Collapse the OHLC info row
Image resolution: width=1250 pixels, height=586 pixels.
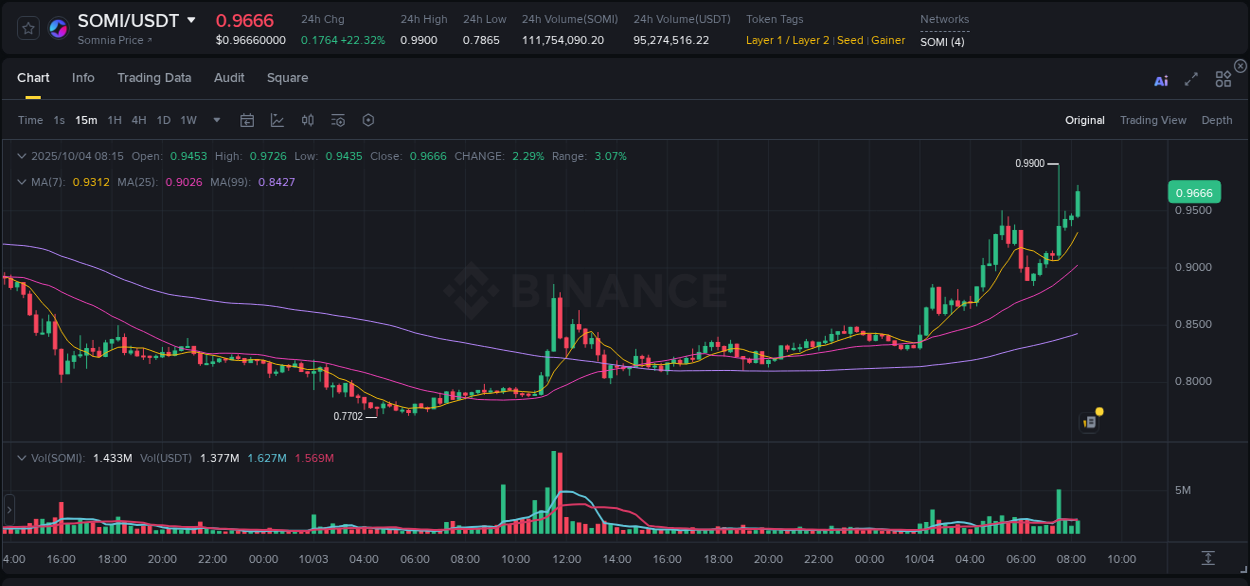coord(22,156)
